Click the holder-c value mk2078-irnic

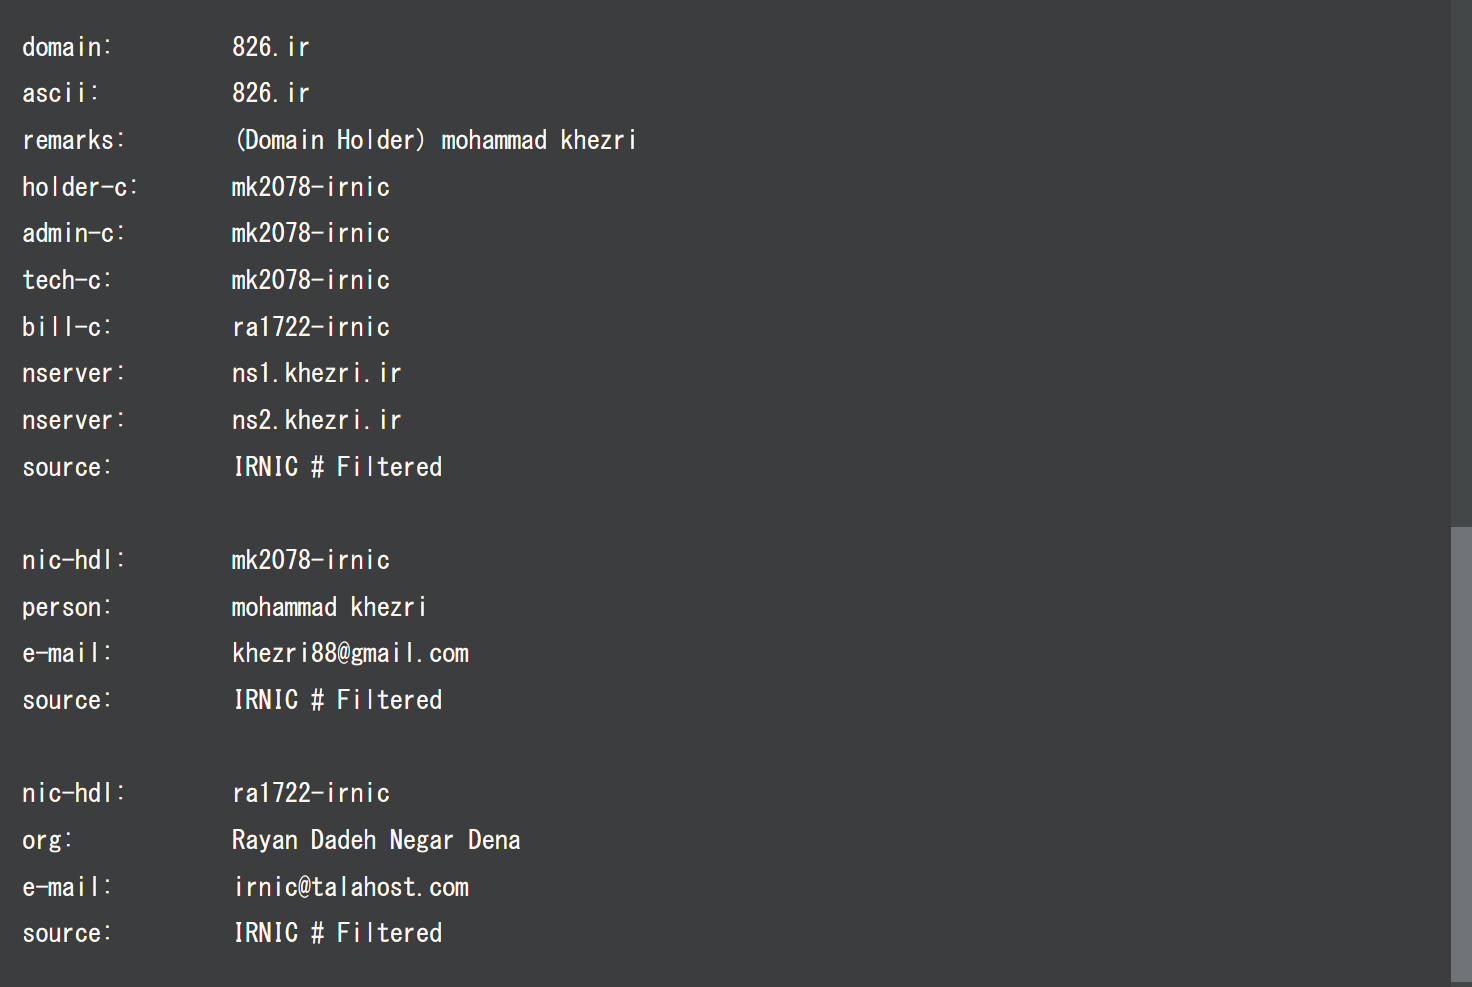pyautogui.click(x=310, y=187)
